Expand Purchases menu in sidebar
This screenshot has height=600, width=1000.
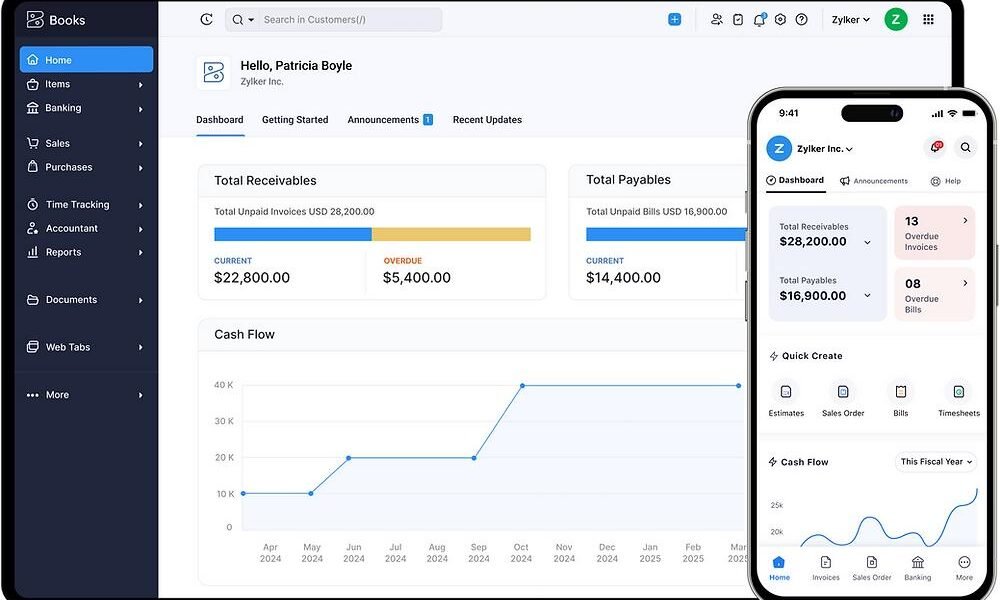coord(86,167)
